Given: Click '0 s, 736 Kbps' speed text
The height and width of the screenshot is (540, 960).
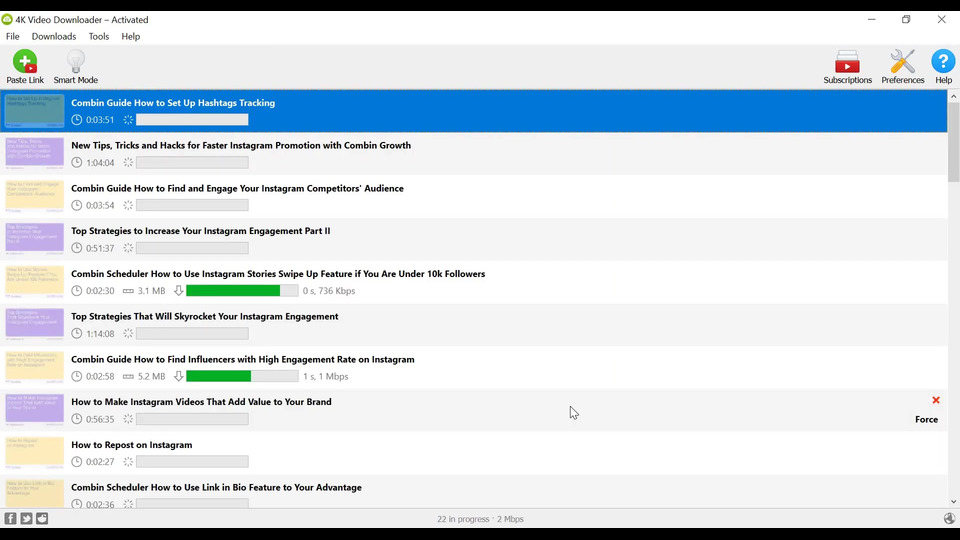Looking at the screenshot, I should [329, 291].
